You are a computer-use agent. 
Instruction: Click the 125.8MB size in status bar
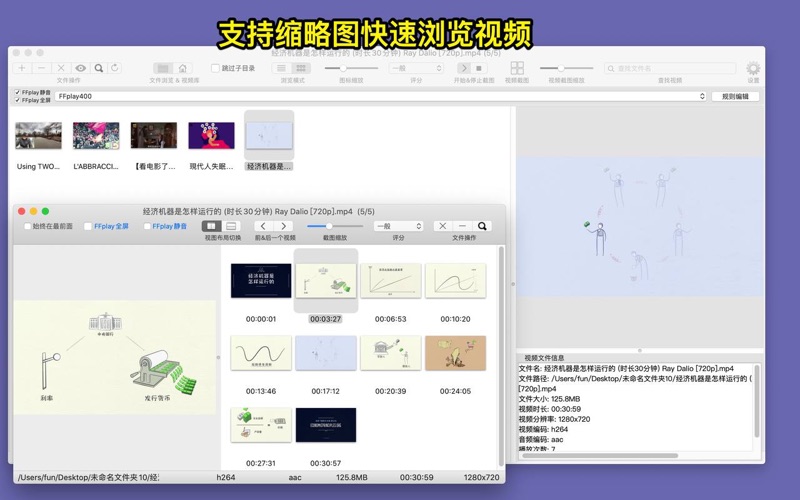pyautogui.click(x=352, y=478)
